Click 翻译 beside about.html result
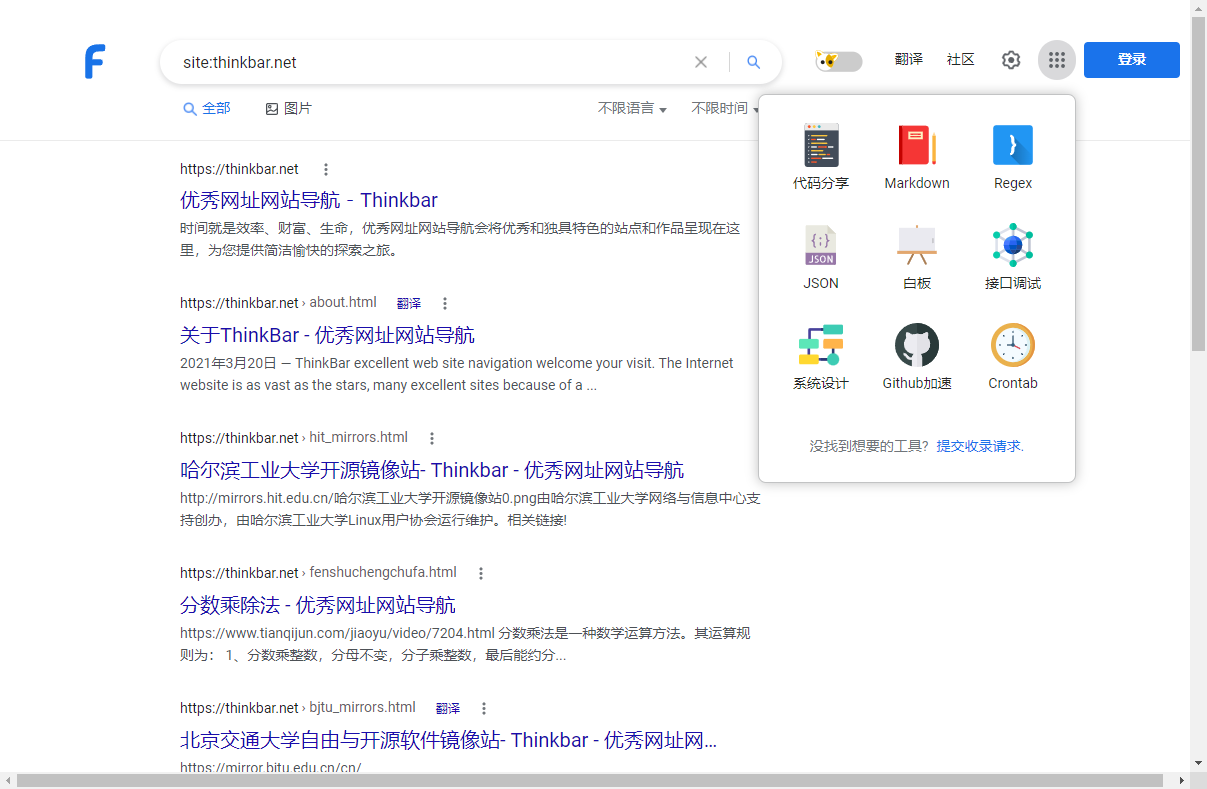This screenshot has width=1207, height=789. pos(409,303)
